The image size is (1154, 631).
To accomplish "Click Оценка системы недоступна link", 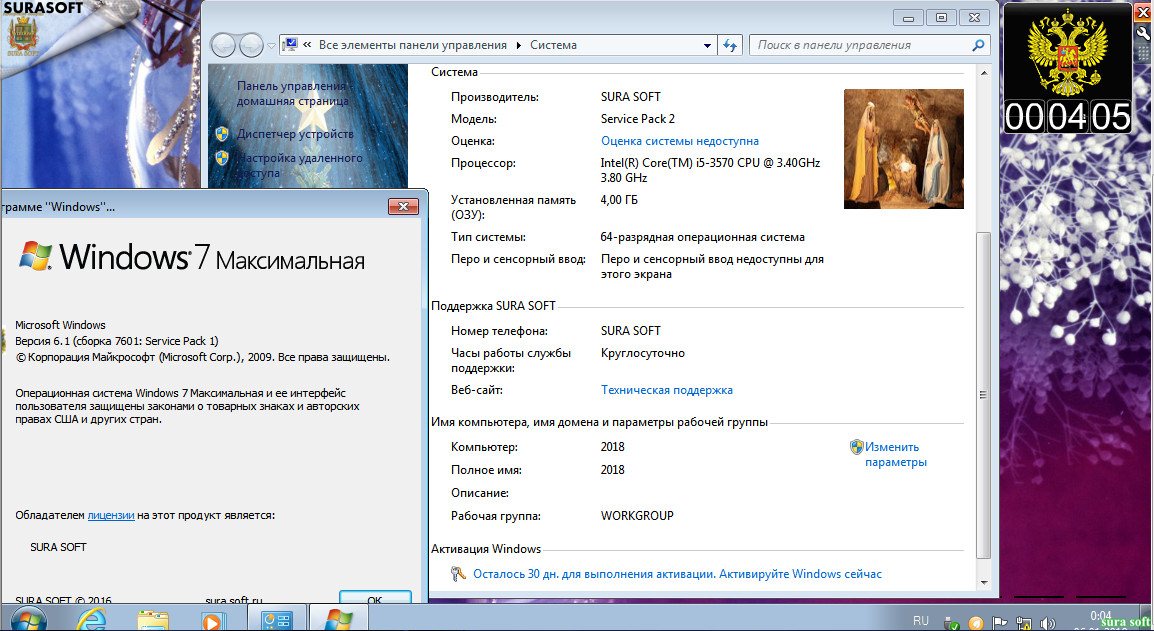I will coord(679,141).
